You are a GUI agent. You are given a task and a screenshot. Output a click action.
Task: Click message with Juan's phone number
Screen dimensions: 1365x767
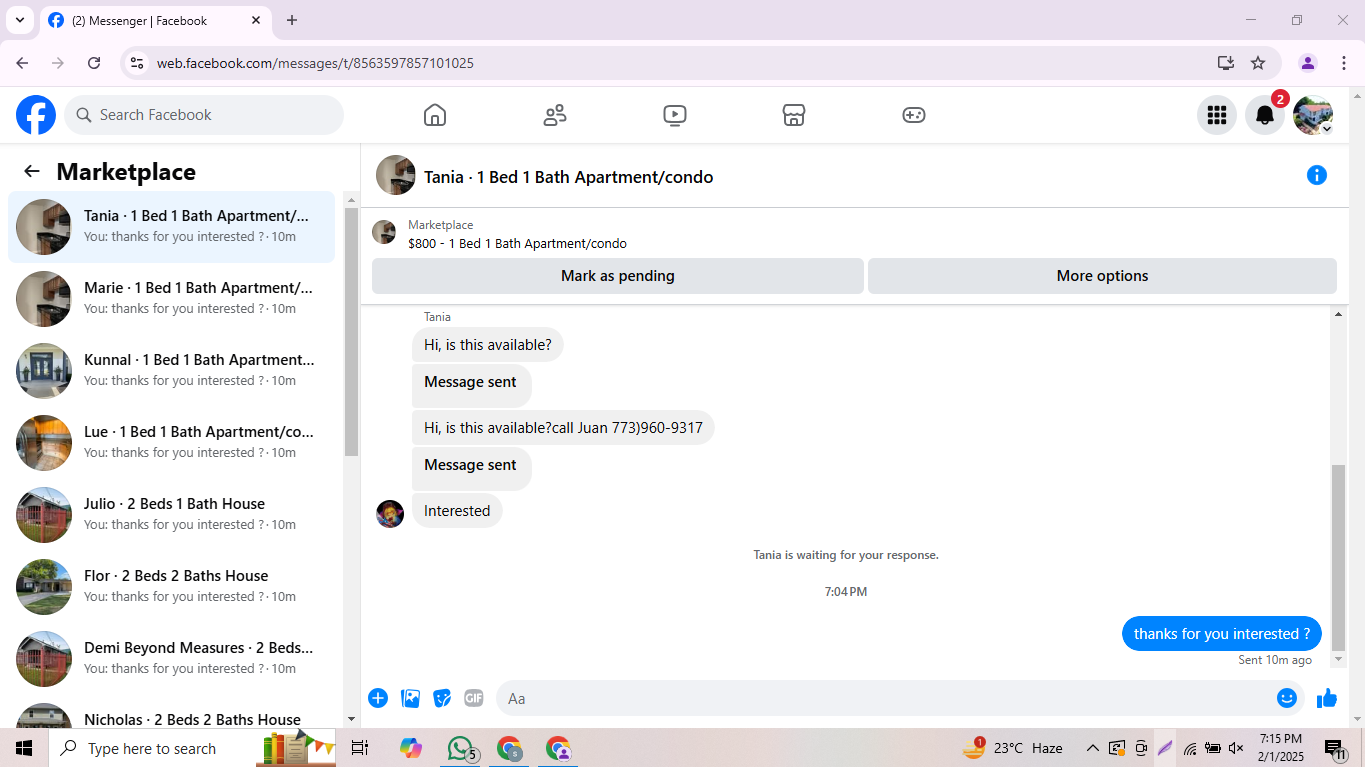tap(563, 428)
